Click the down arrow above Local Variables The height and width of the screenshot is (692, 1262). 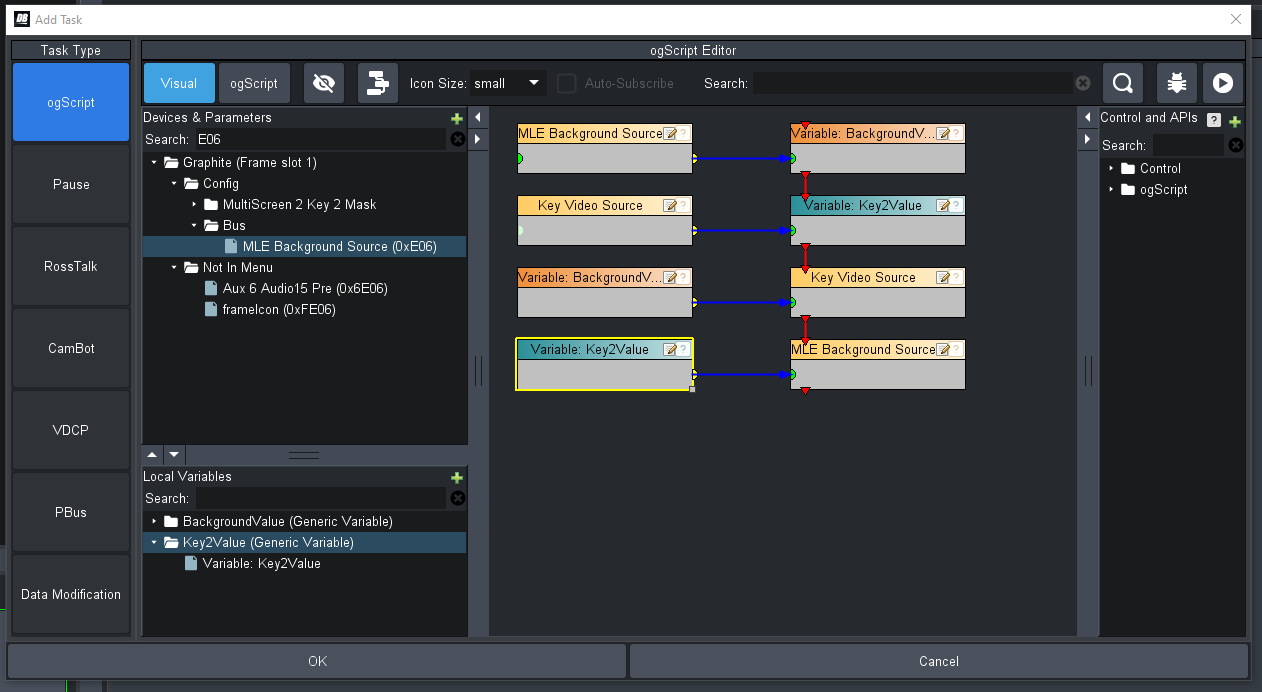pos(174,454)
